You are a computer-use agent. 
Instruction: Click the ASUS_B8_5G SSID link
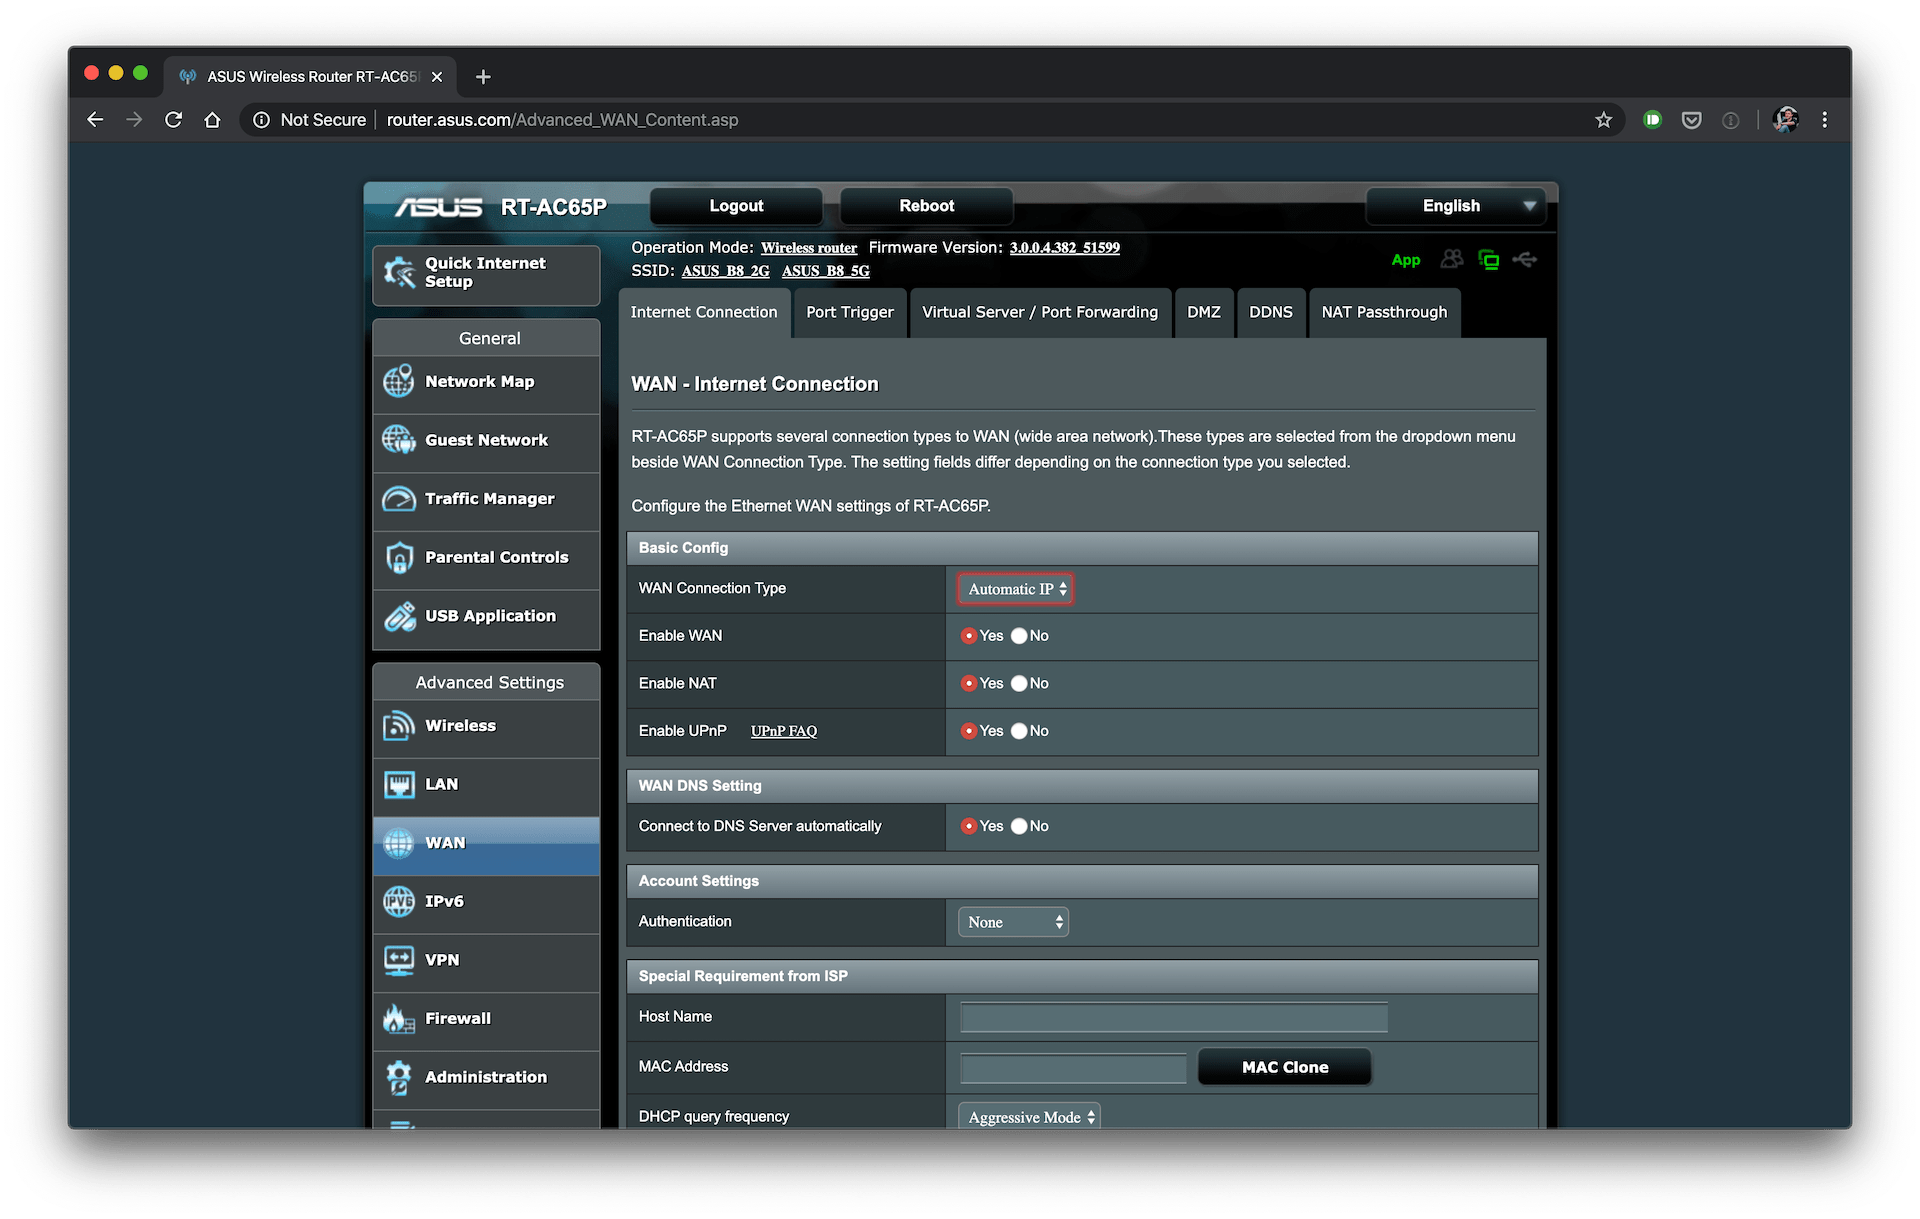pos(826,271)
